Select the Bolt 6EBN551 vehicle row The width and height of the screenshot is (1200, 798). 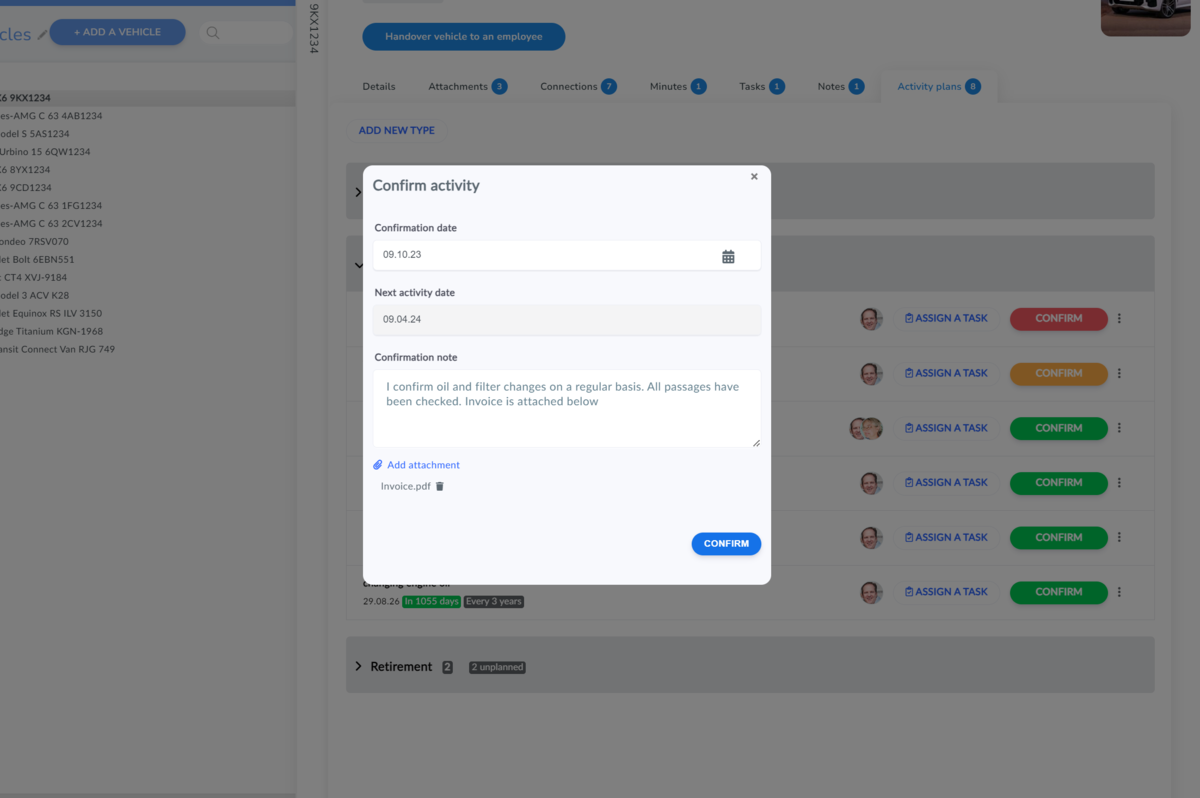147,260
